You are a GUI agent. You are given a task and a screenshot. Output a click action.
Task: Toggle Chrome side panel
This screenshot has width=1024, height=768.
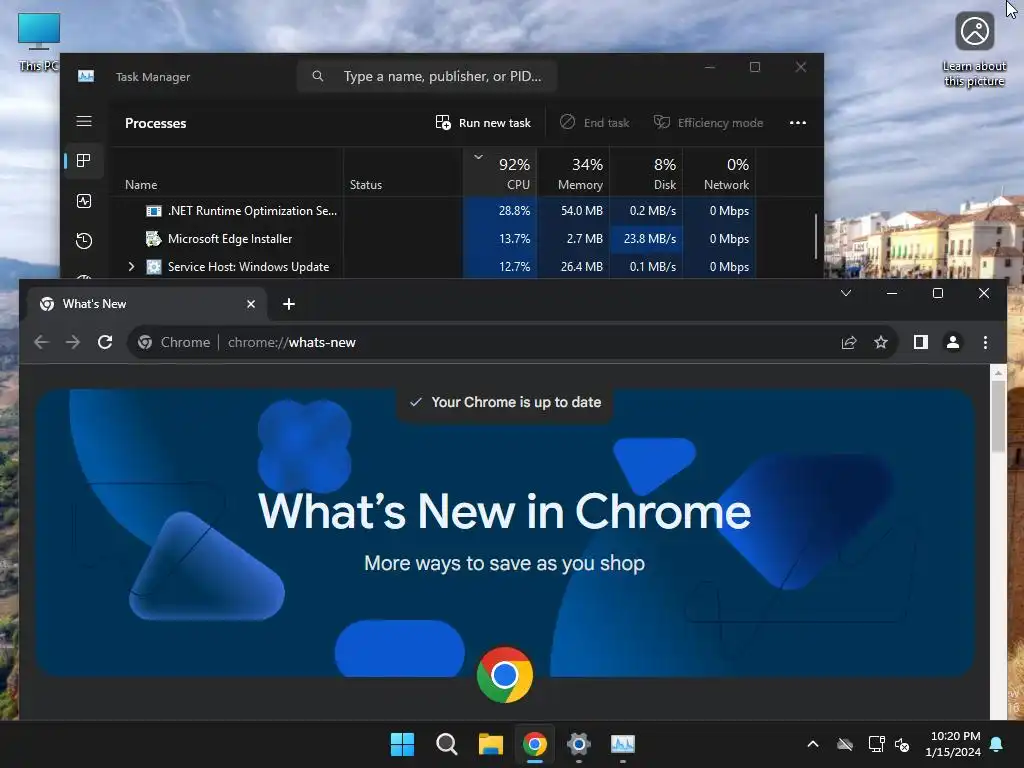(921, 342)
